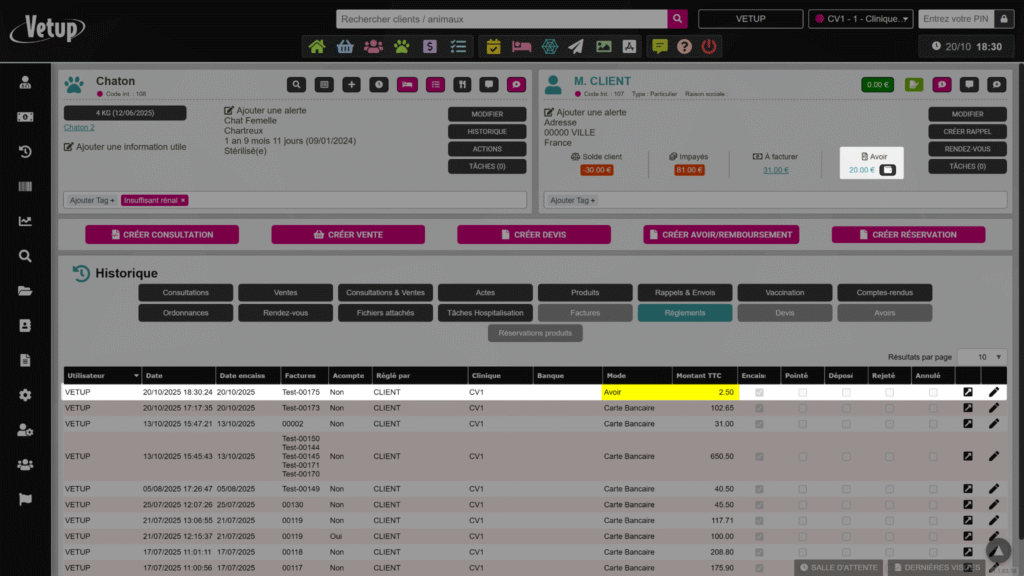The width and height of the screenshot is (1024, 576).
Task: Toggle the Pointé checkbox on the Avoir row
Action: click(802, 392)
